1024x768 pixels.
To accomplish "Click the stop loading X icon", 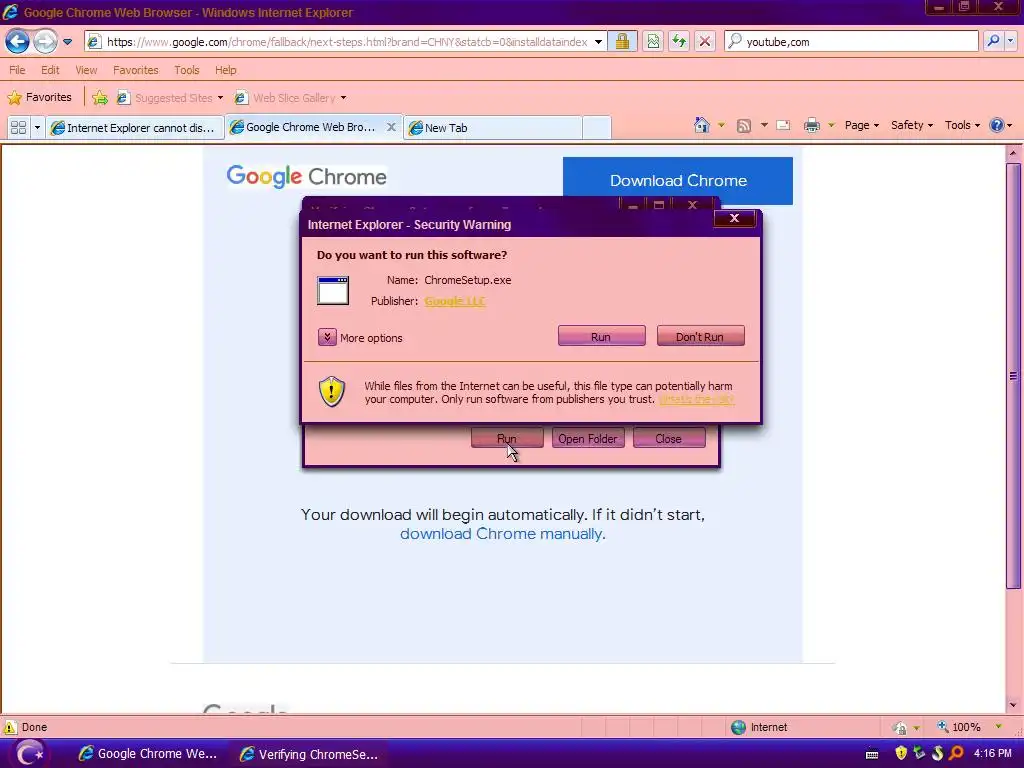I will (x=705, y=42).
